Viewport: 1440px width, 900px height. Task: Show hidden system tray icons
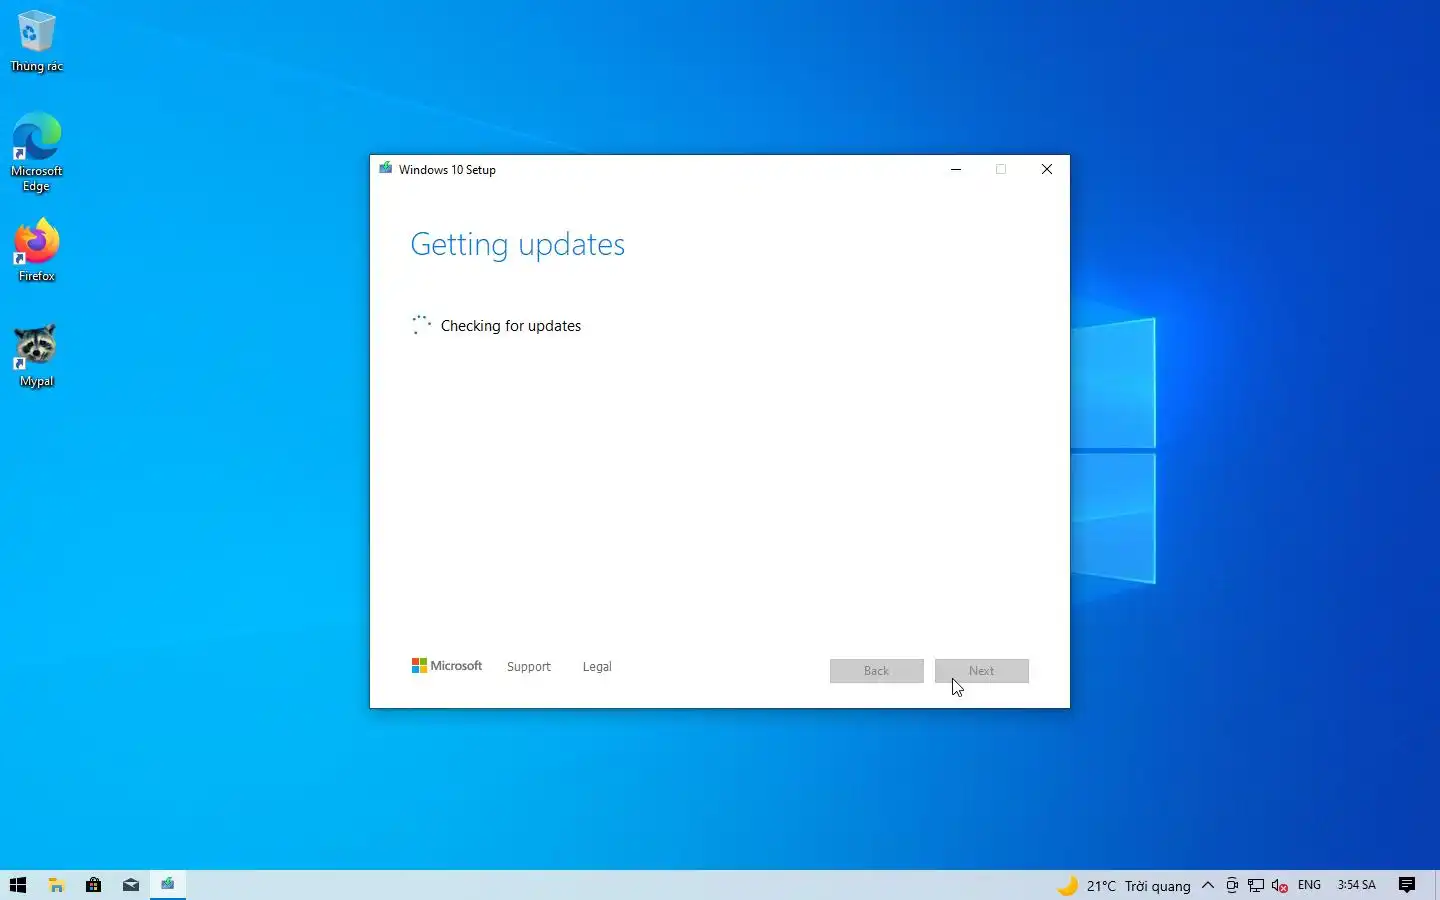(x=1208, y=885)
